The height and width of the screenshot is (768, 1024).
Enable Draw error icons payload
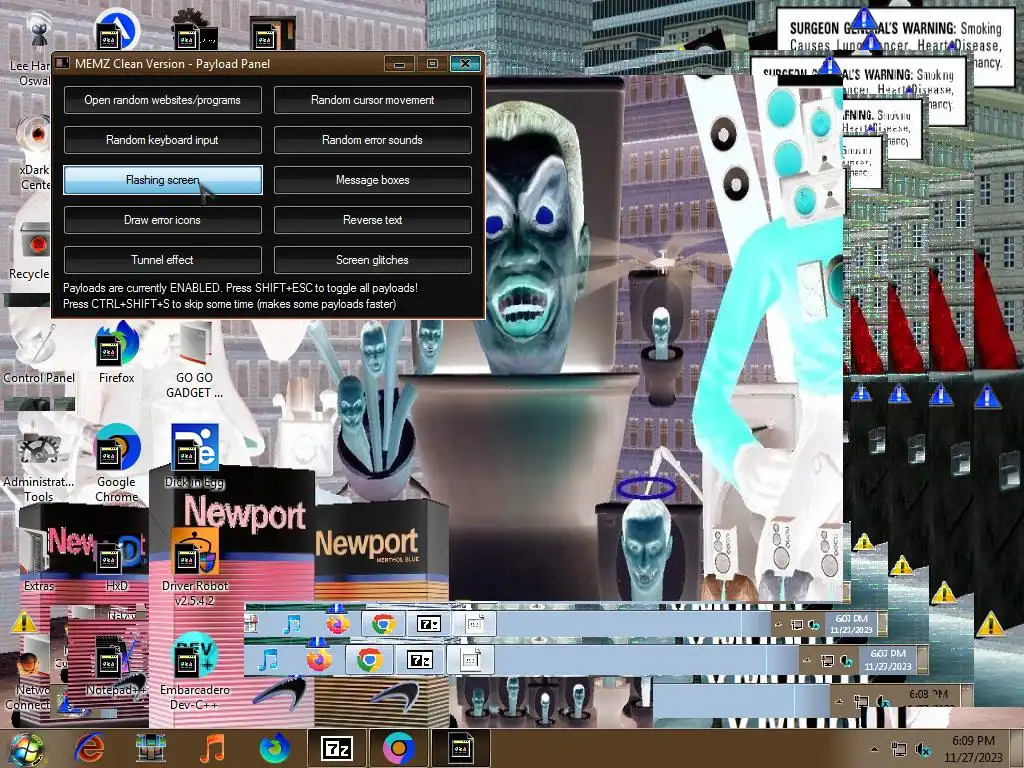click(163, 220)
